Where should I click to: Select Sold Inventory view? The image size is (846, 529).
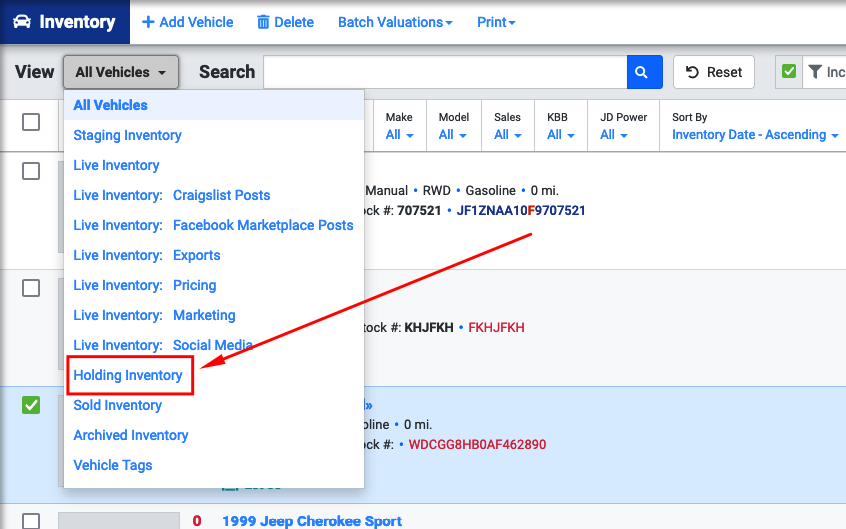(118, 405)
